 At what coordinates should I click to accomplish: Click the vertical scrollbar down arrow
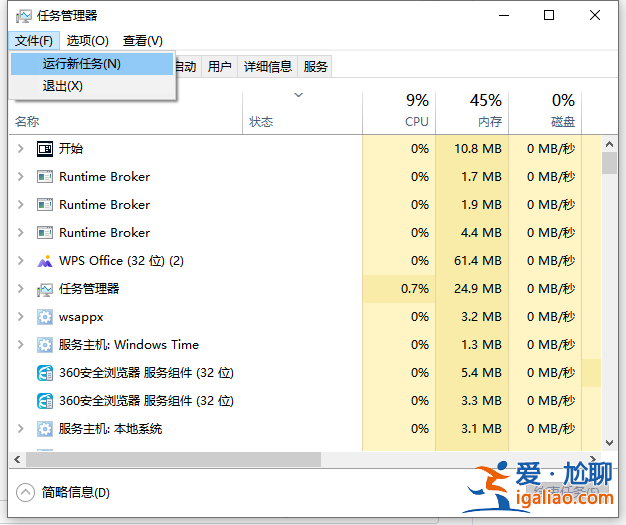(x=609, y=443)
